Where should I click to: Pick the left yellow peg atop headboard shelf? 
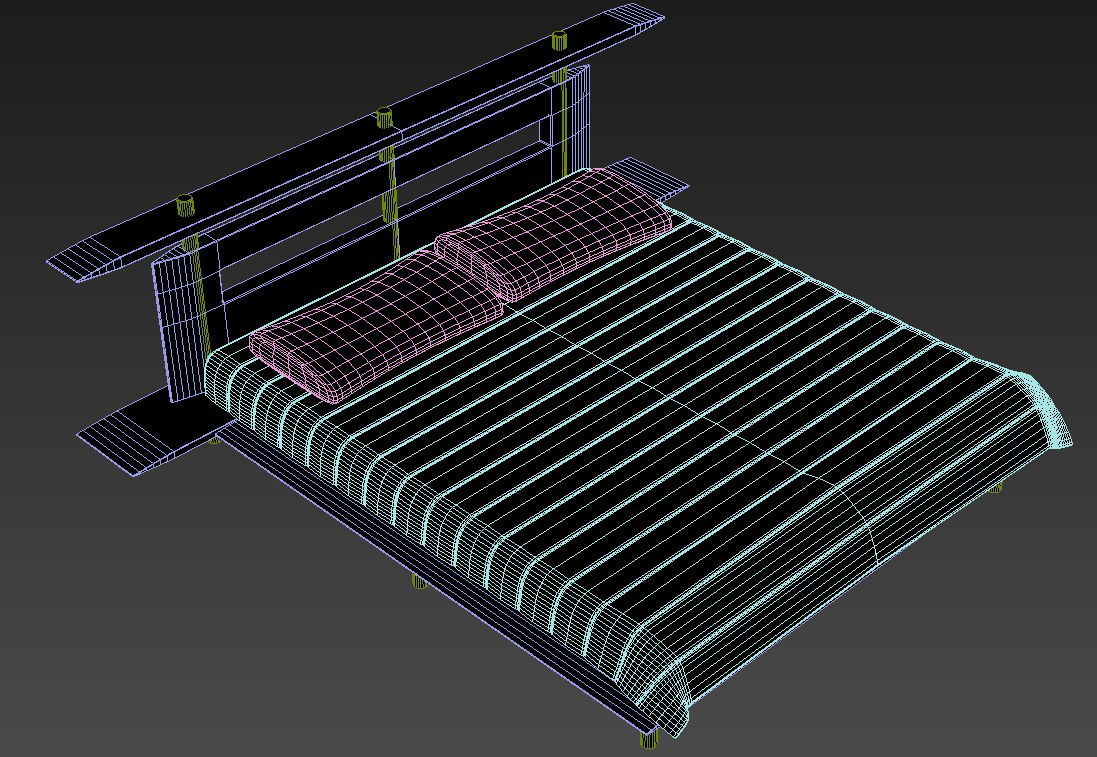pos(184,205)
